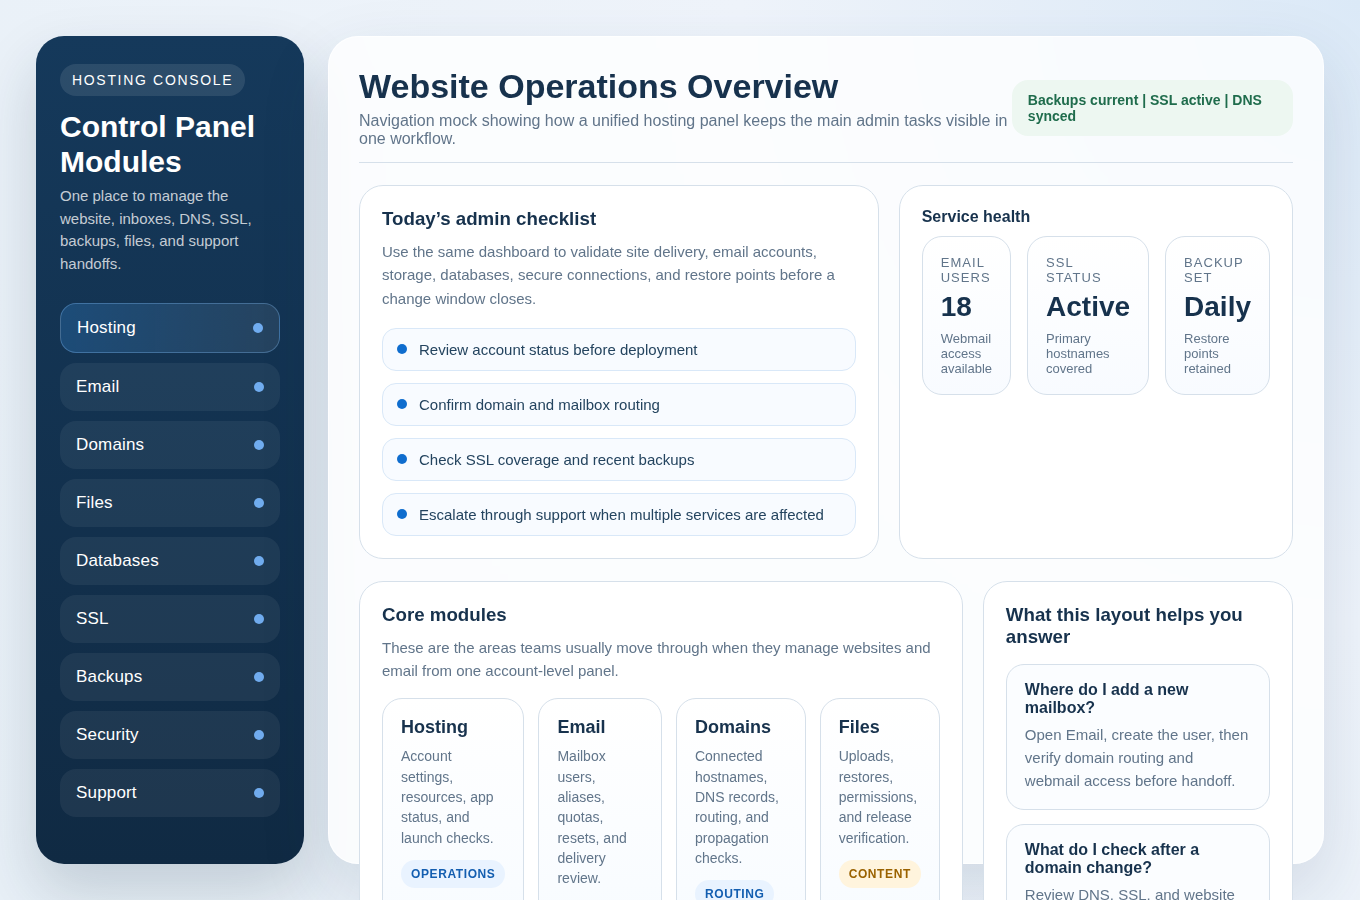Go to Security in the sidebar

(x=170, y=735)
